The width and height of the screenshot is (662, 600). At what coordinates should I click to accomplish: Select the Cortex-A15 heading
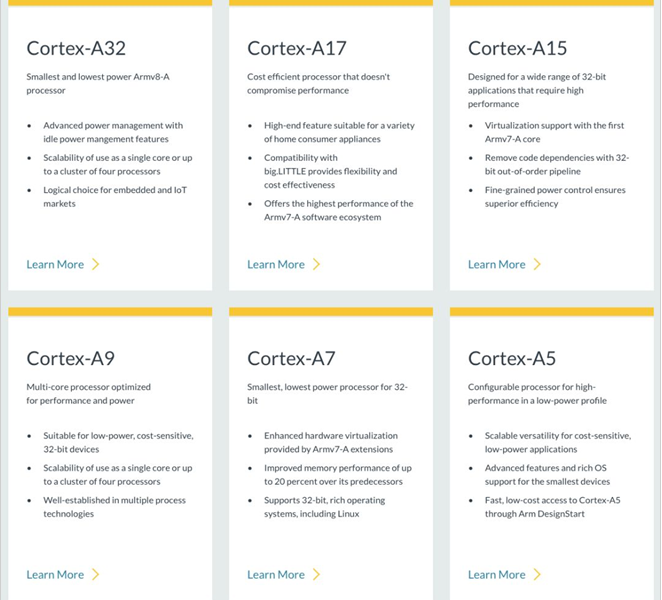click(x=518, y=48)
